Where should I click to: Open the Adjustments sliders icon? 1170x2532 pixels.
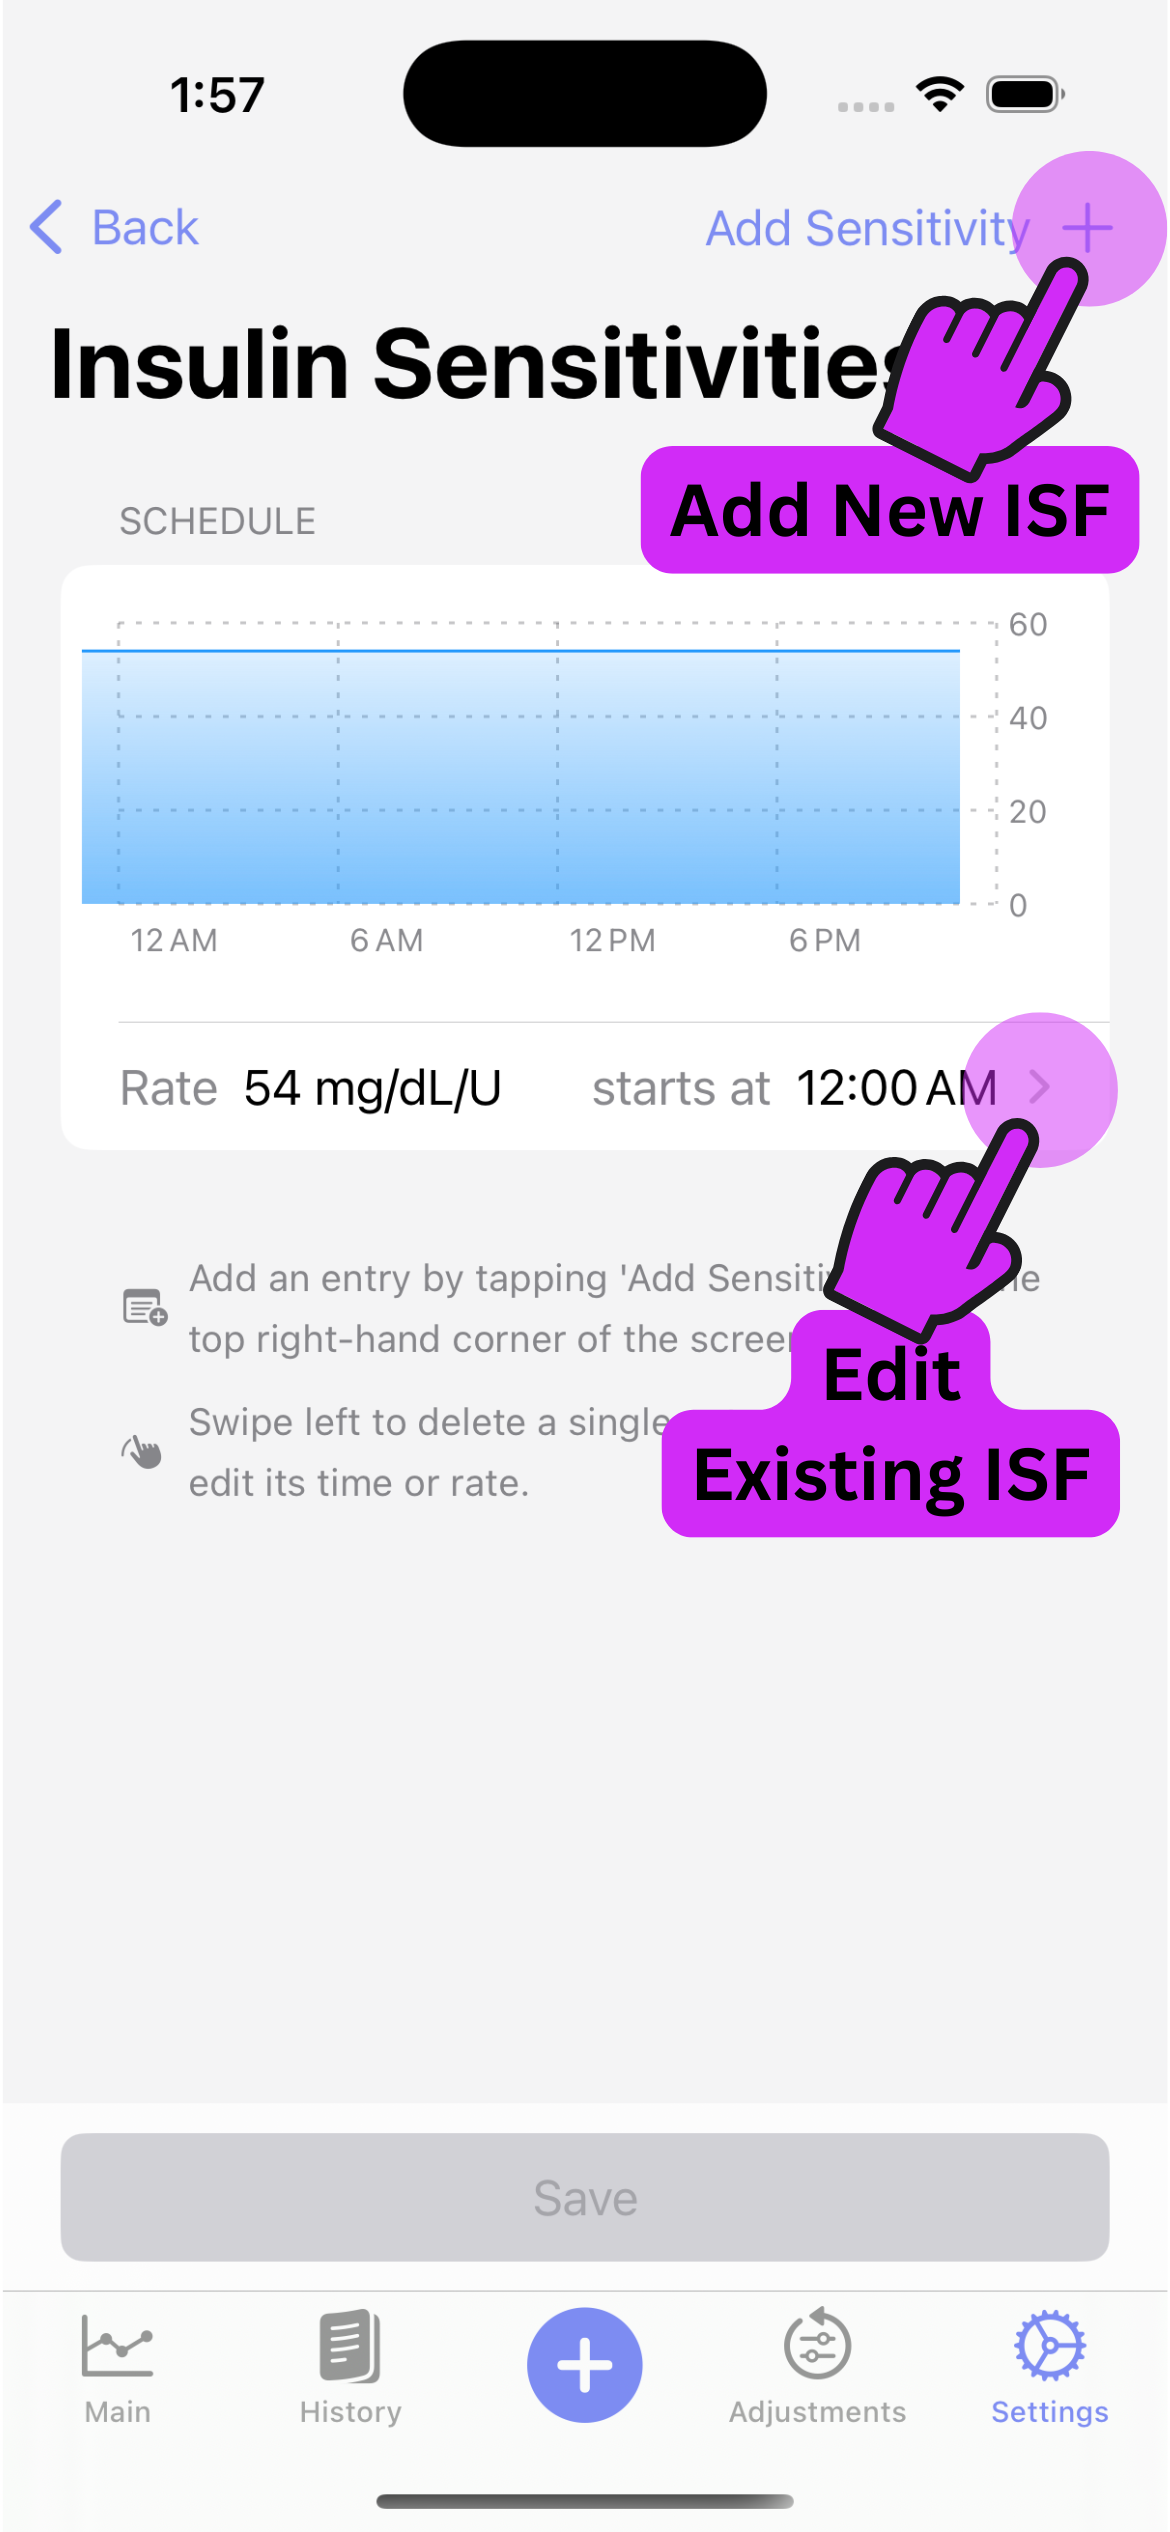817,2346
